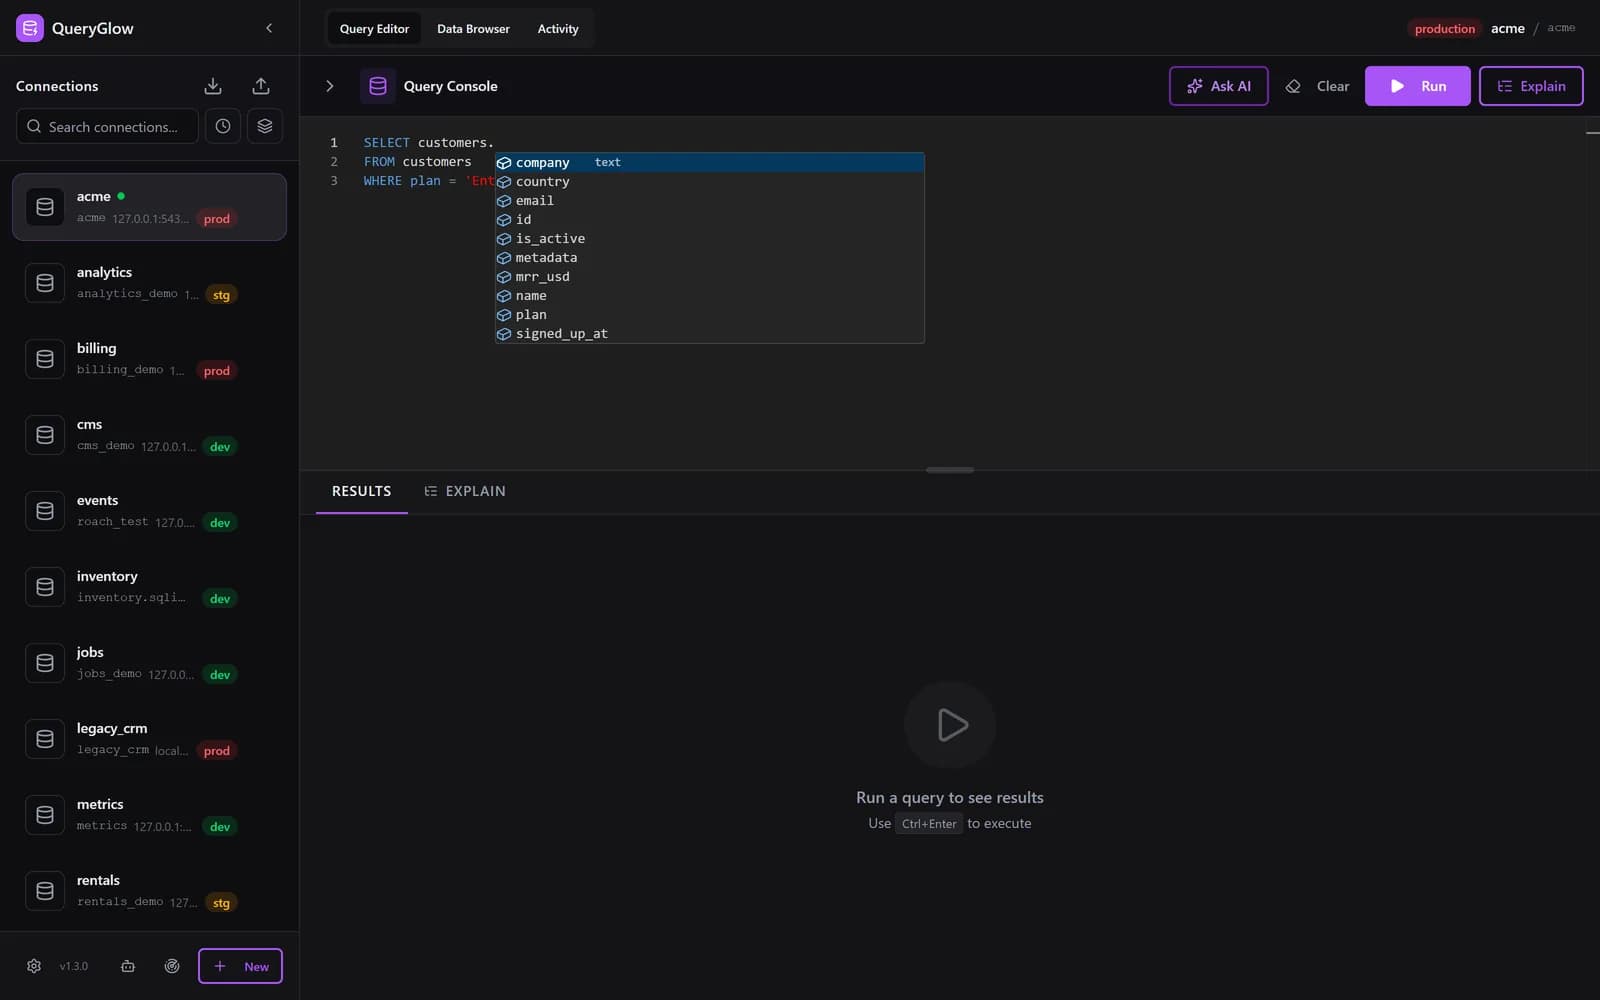Select the rentals connection
This screenshot has width=1600, height=1000.
point(149,891)
